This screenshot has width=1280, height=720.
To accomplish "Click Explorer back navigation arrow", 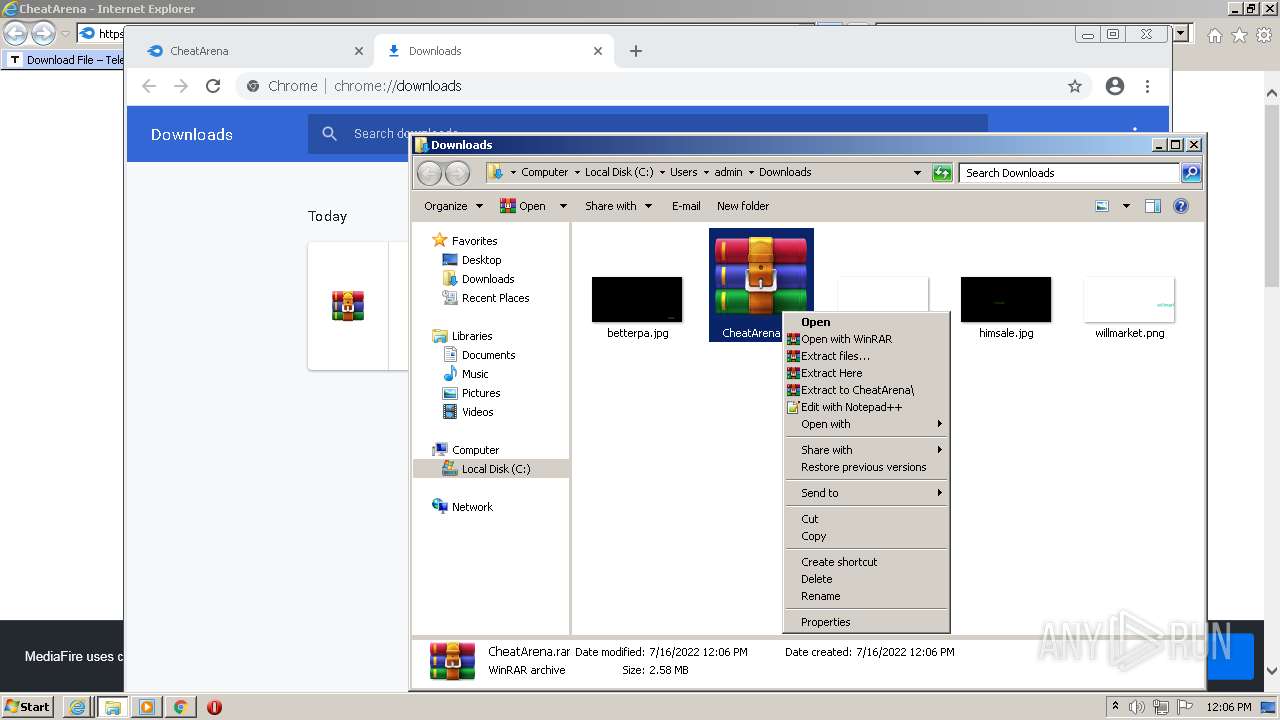I will coord(429,172).
